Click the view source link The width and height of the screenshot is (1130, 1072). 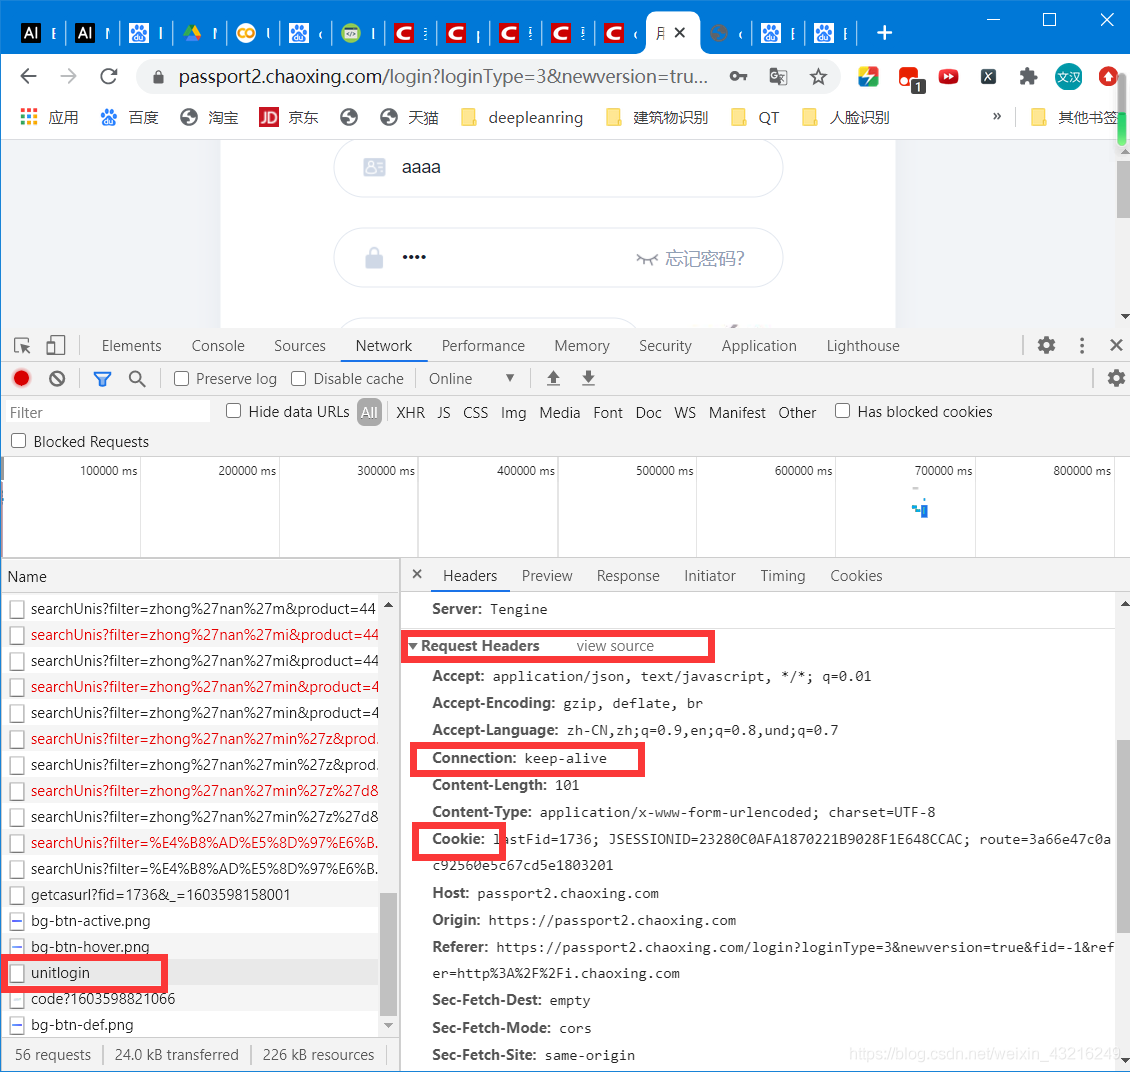point(615,646)
